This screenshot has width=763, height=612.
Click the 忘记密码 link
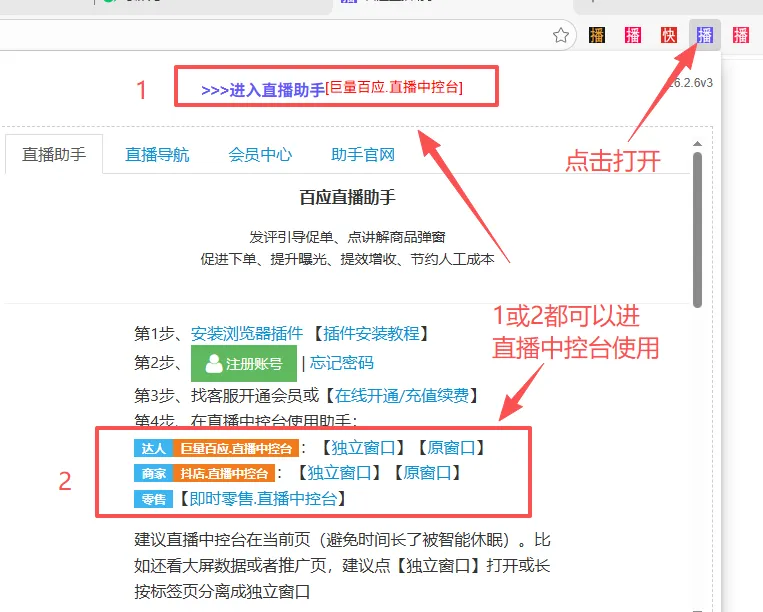pos(342,363)
